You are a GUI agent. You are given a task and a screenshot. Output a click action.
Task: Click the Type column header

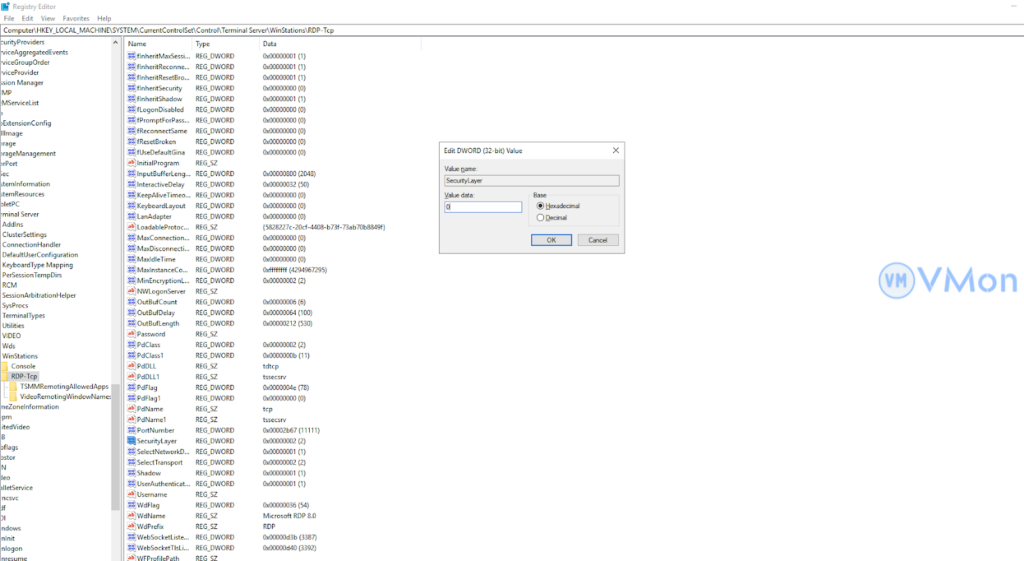click(203, 44)
